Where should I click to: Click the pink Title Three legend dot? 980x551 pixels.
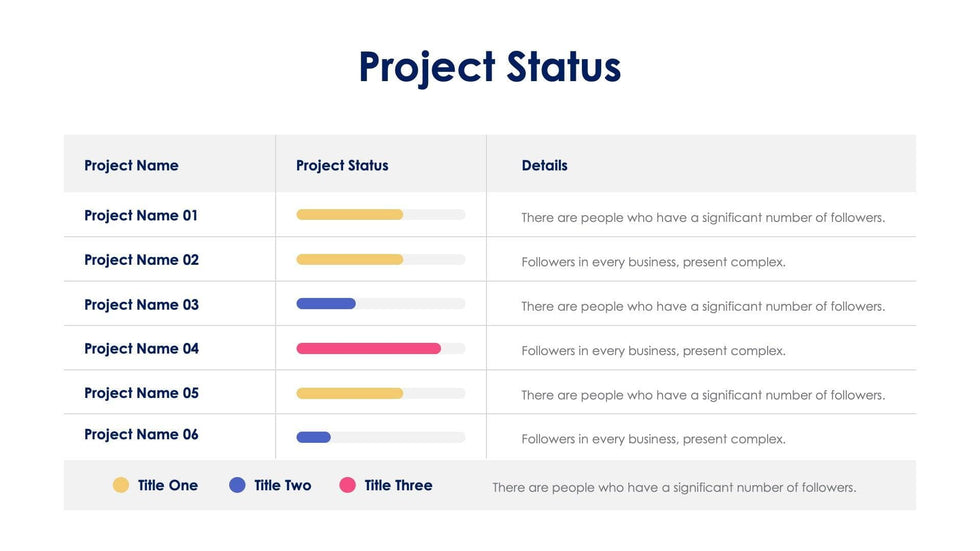tap(347, 485)
